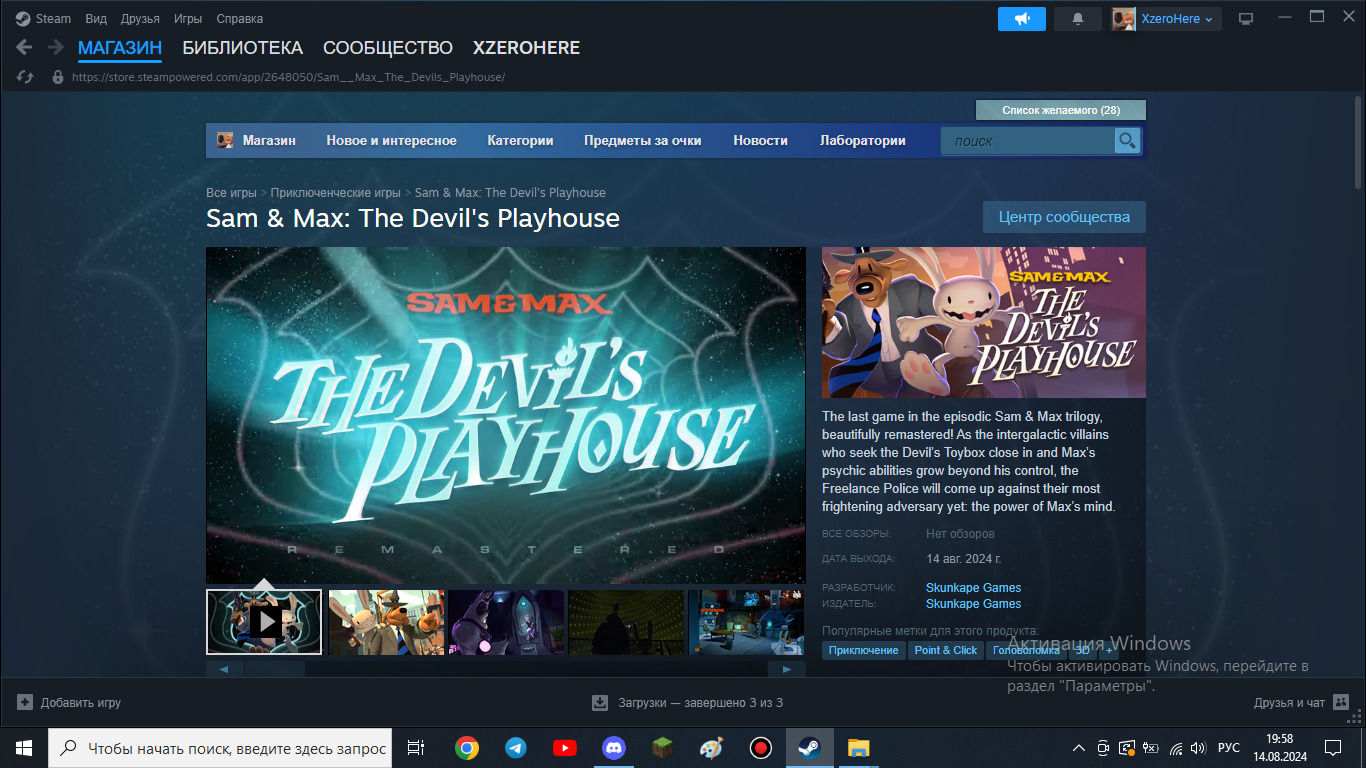Open the Игры menu
Viewport: 1366px width, 768px height.
188,19
